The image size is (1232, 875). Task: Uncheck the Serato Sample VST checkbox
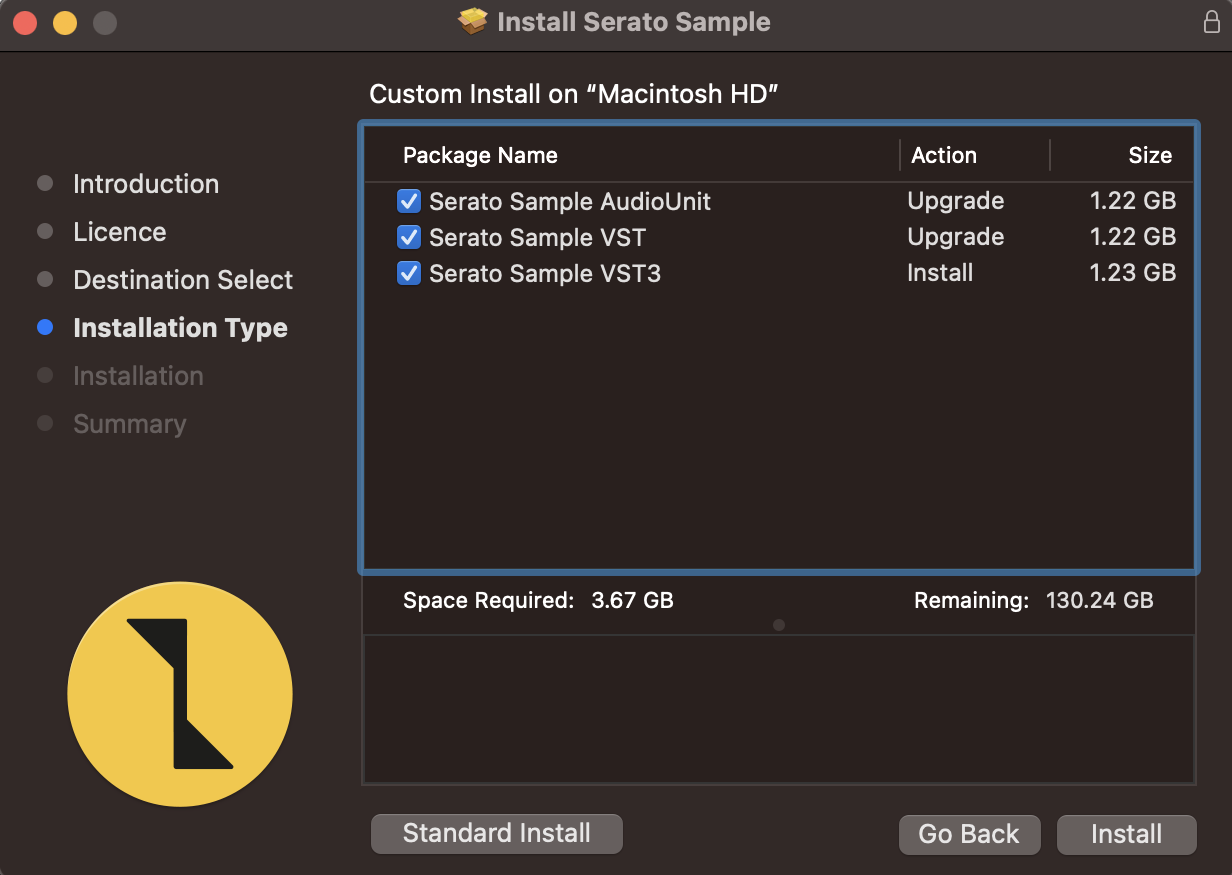tap(409, 237)
